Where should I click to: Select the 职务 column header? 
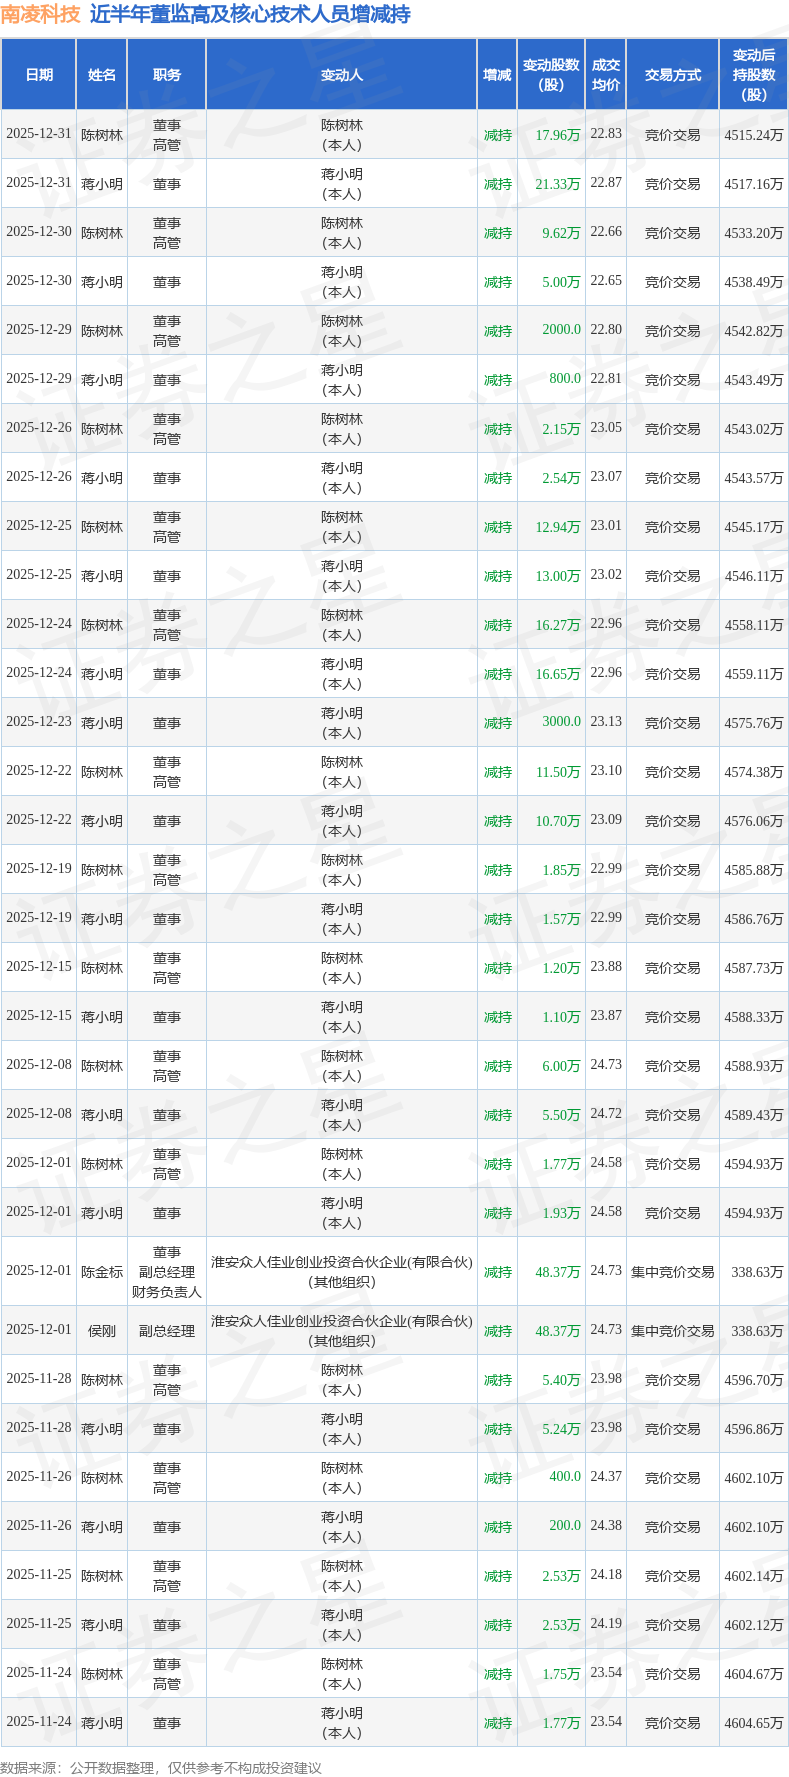click(x=167, y=75)
